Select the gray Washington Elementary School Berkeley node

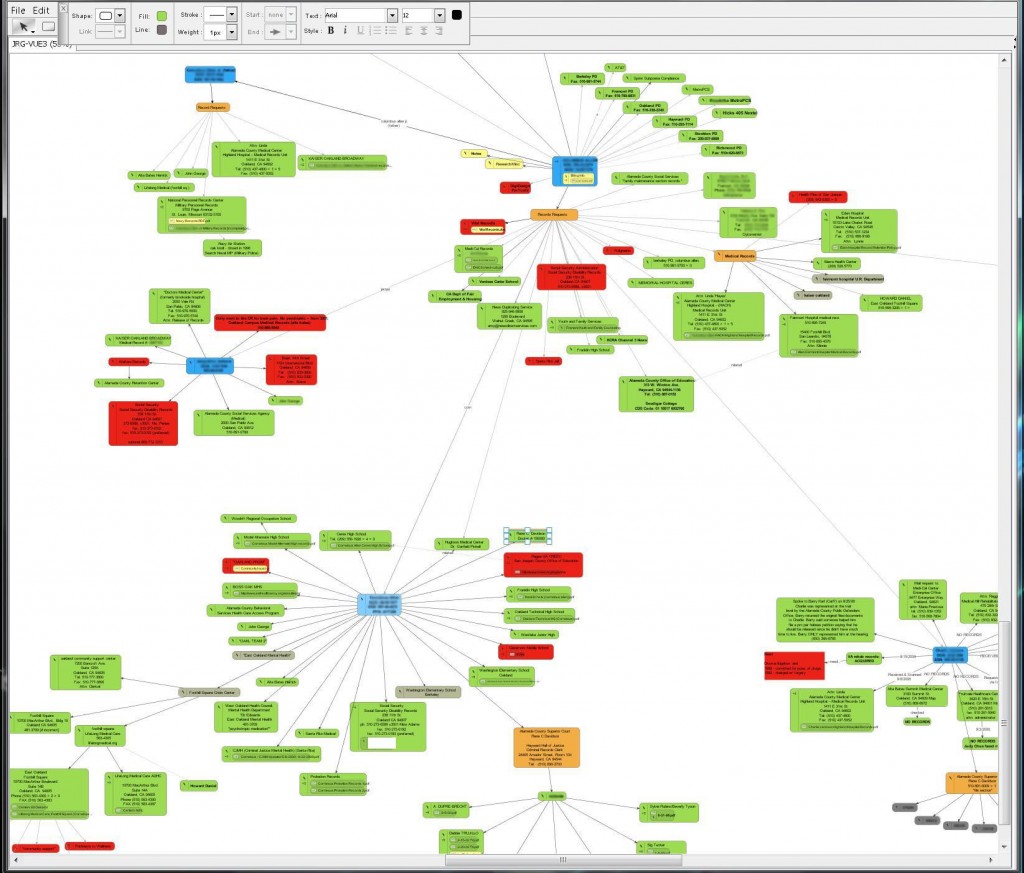click(x=428, y=692)
